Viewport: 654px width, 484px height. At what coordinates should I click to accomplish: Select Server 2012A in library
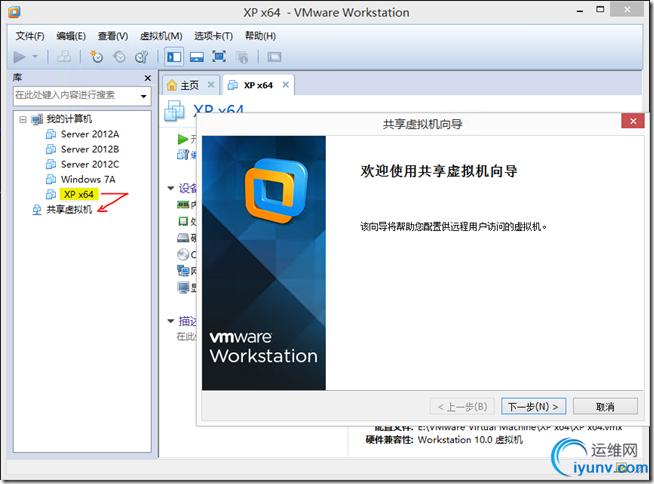(90, 134)
